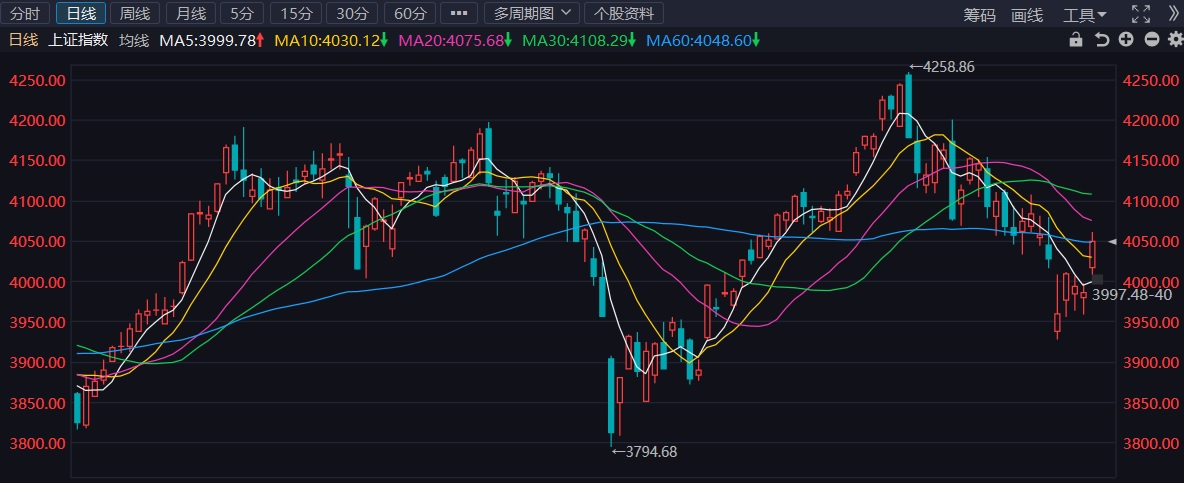1184x483 pixels.
Task: Click the 3800.00 left axis label
Action: [36, 443]
